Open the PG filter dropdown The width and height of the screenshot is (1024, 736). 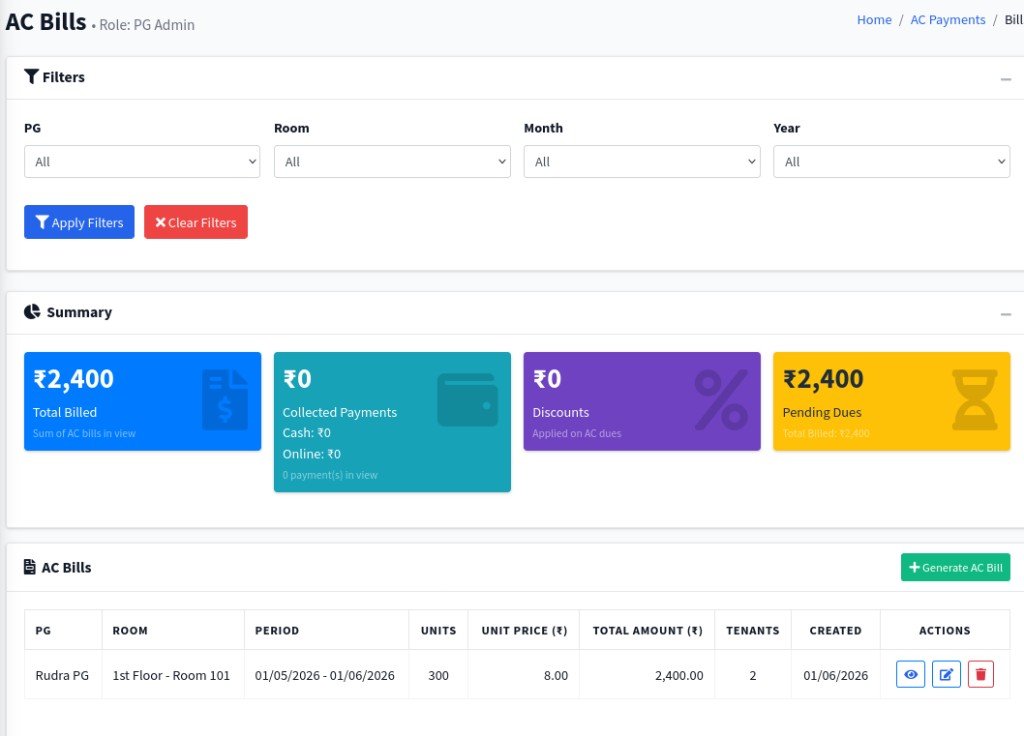coord(142,161)
